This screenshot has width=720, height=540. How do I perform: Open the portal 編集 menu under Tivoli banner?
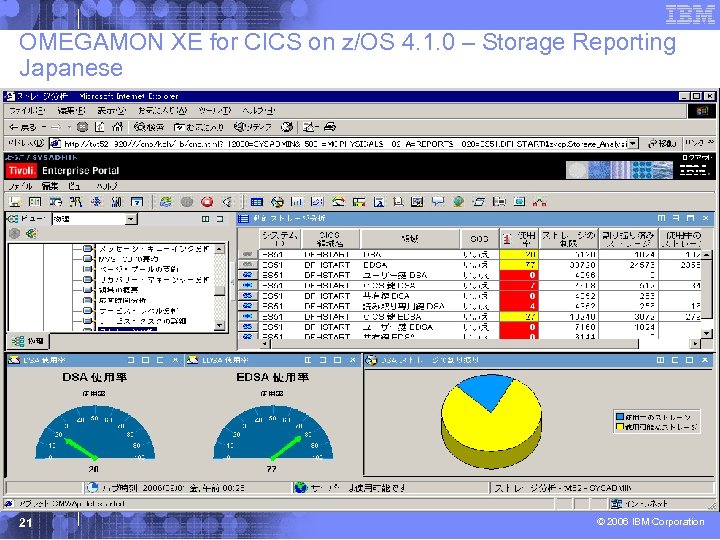point(50,186)
